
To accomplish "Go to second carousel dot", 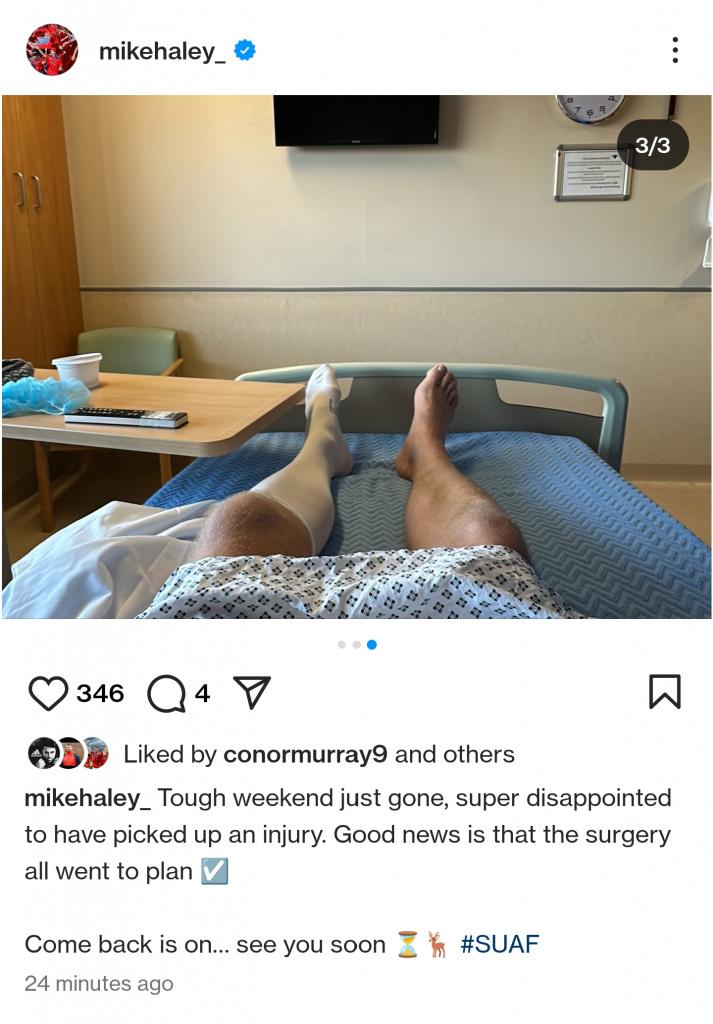I will point(356,645).
